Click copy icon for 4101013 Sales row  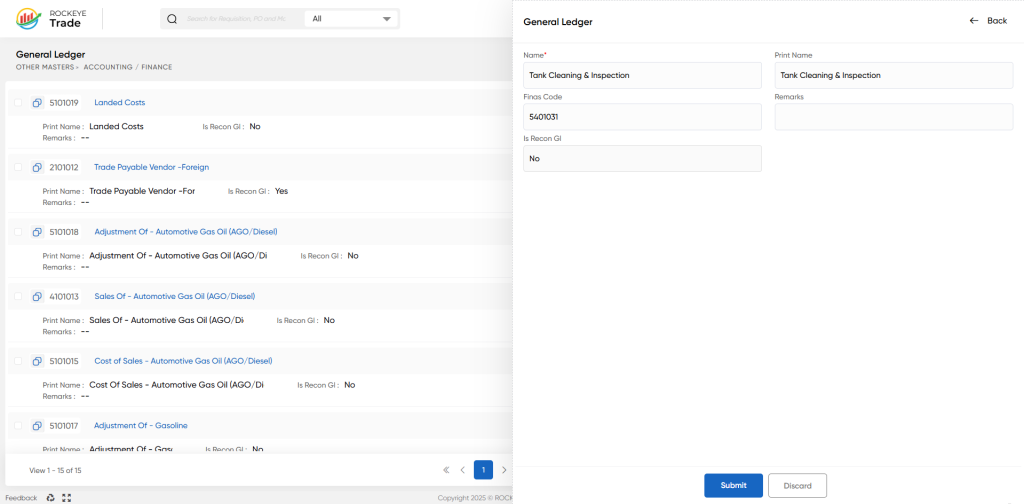pyautogui.click(x=37, y=296)
